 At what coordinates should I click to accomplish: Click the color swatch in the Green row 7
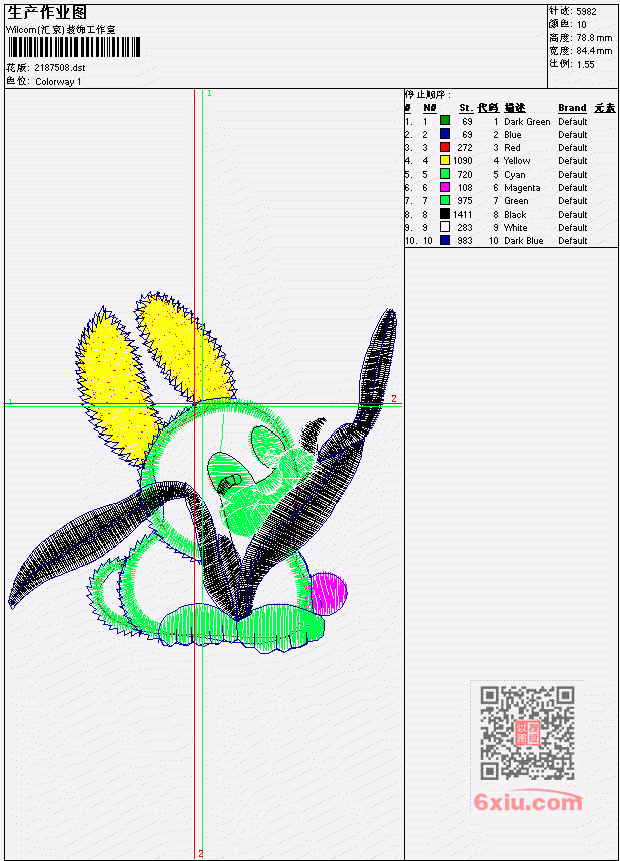coord(445,200)
